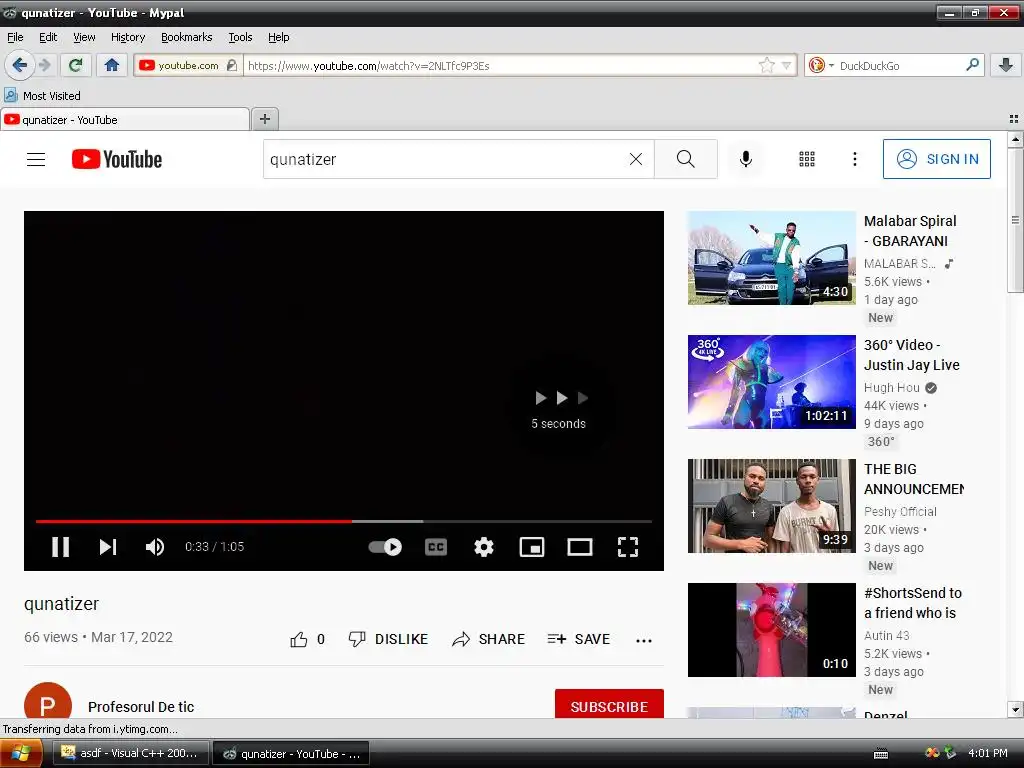1024x768 pixels.
Task: Pause the video playback
Action: click(60, 547)
